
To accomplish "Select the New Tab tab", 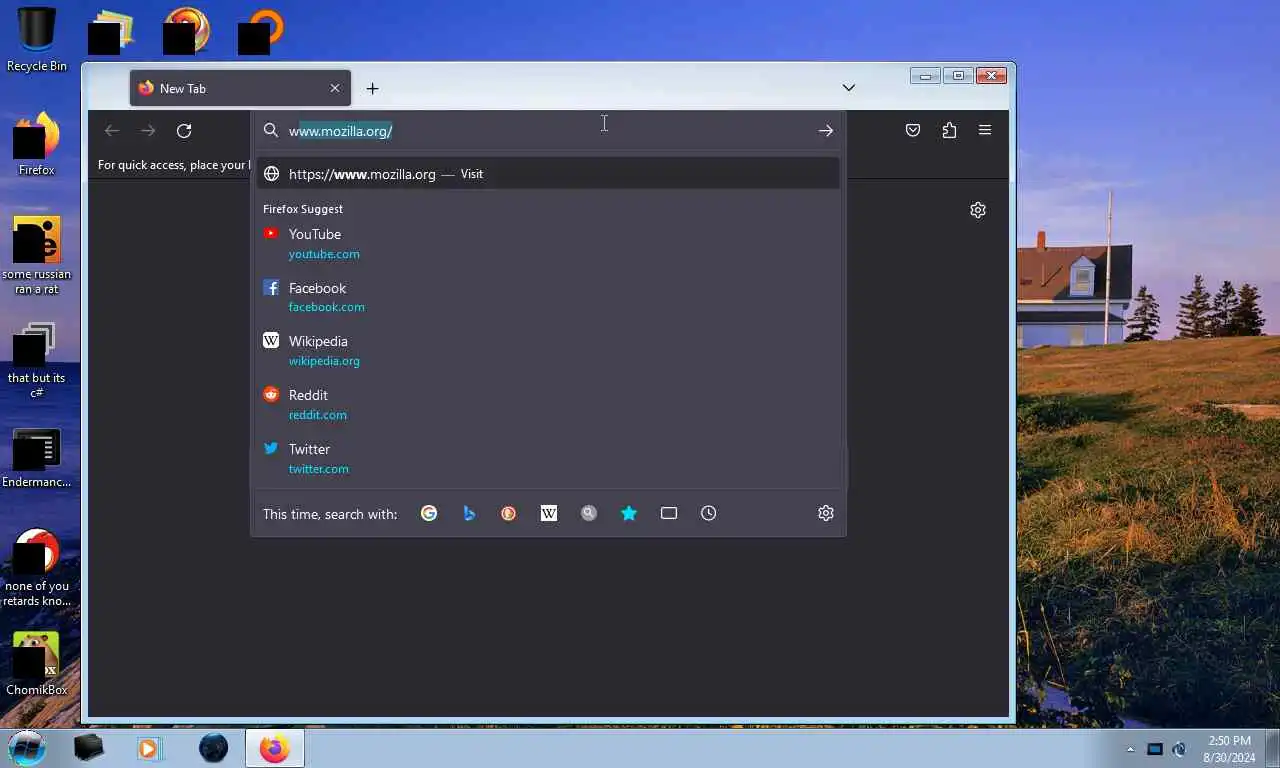I will [240, 88].
